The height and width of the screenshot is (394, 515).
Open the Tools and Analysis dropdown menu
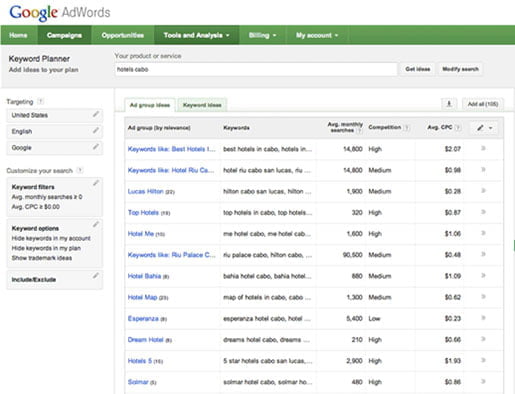click(196, 35)
